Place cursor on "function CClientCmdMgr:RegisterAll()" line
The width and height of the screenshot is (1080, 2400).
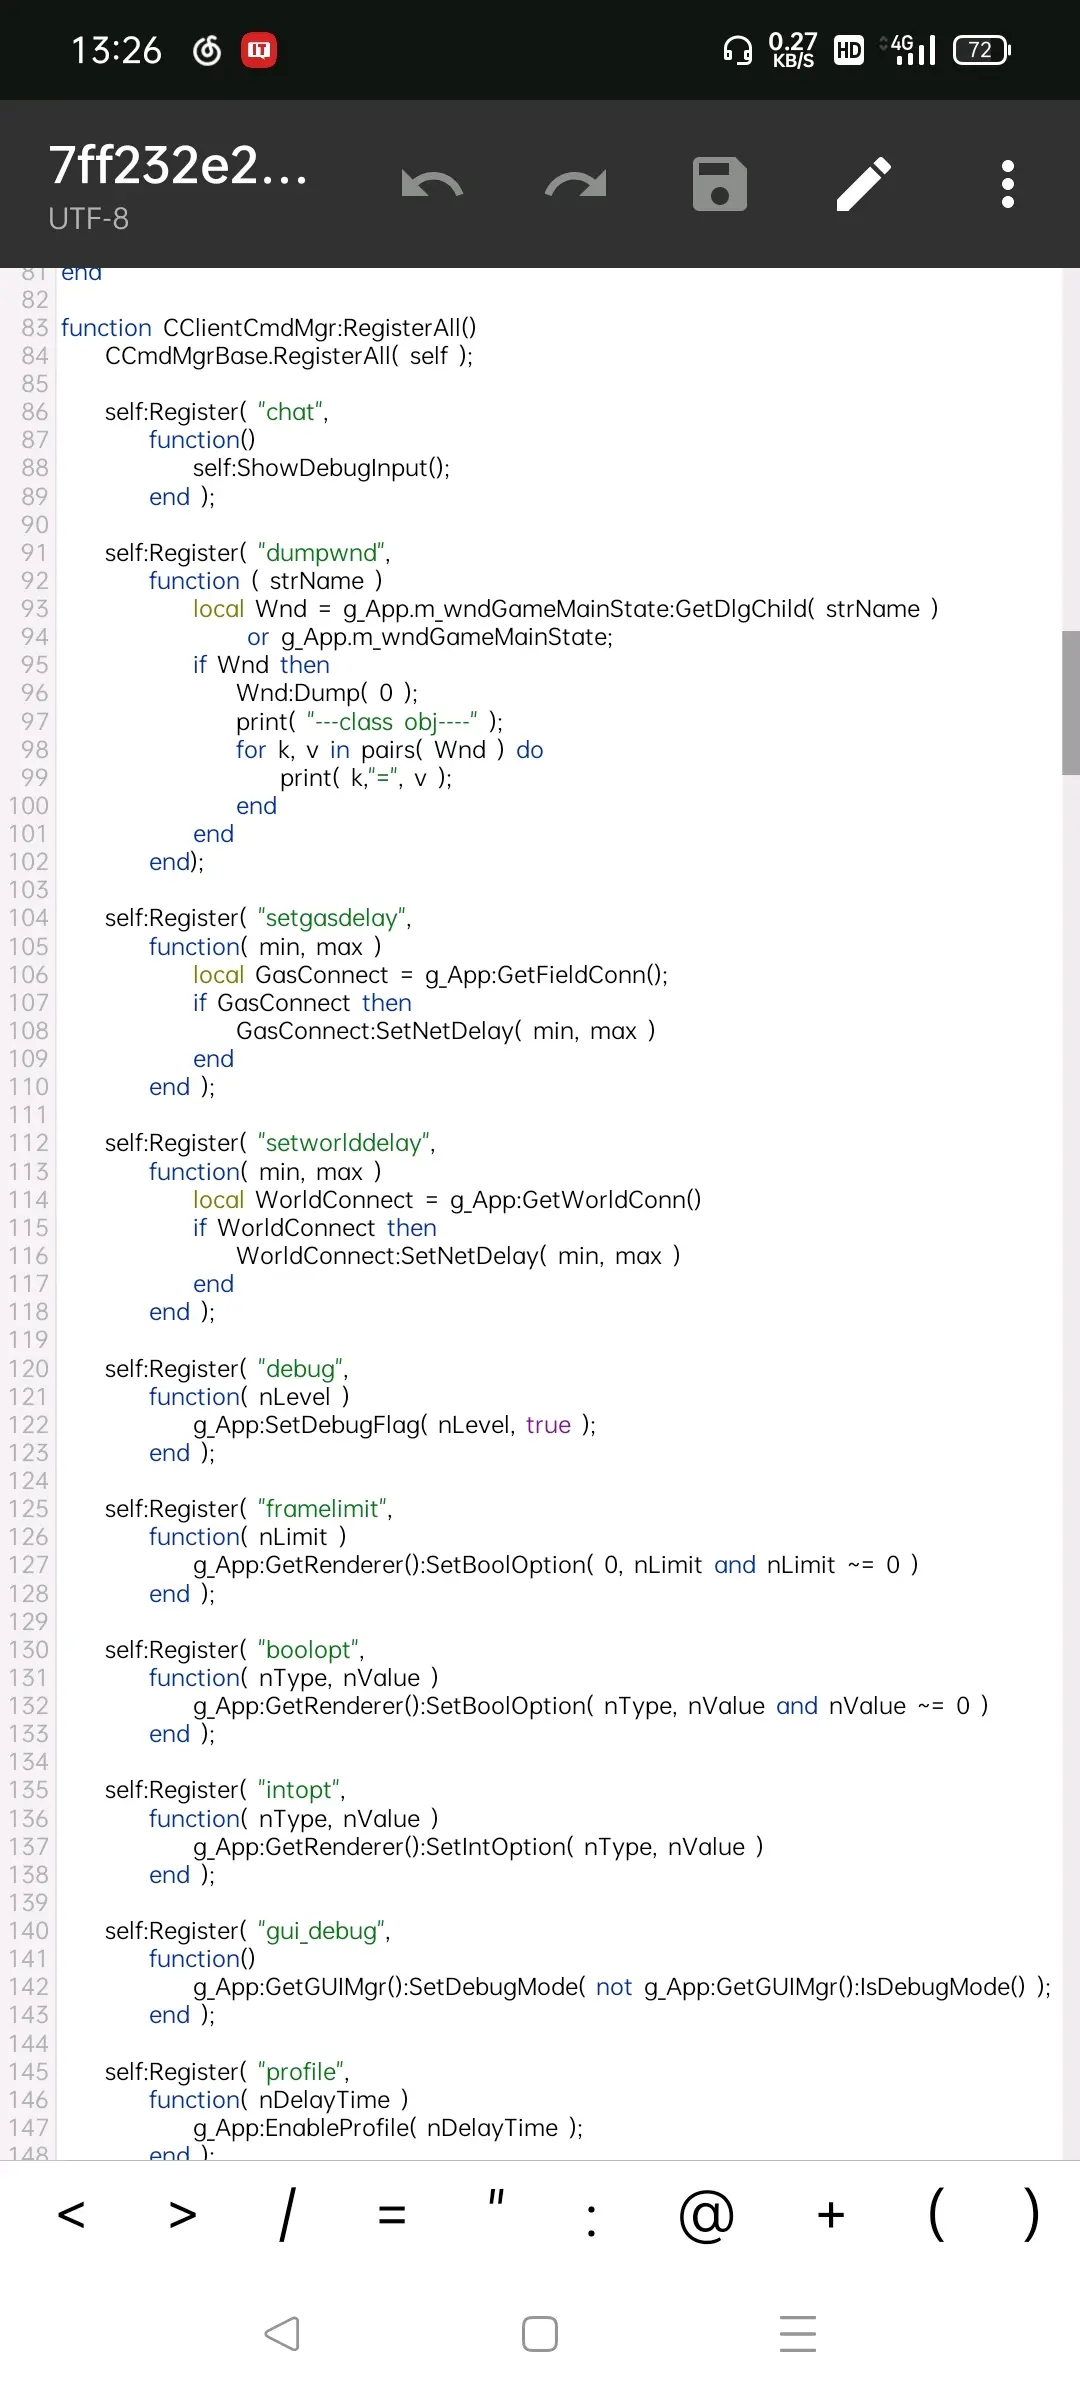click(x=268, y=328)
